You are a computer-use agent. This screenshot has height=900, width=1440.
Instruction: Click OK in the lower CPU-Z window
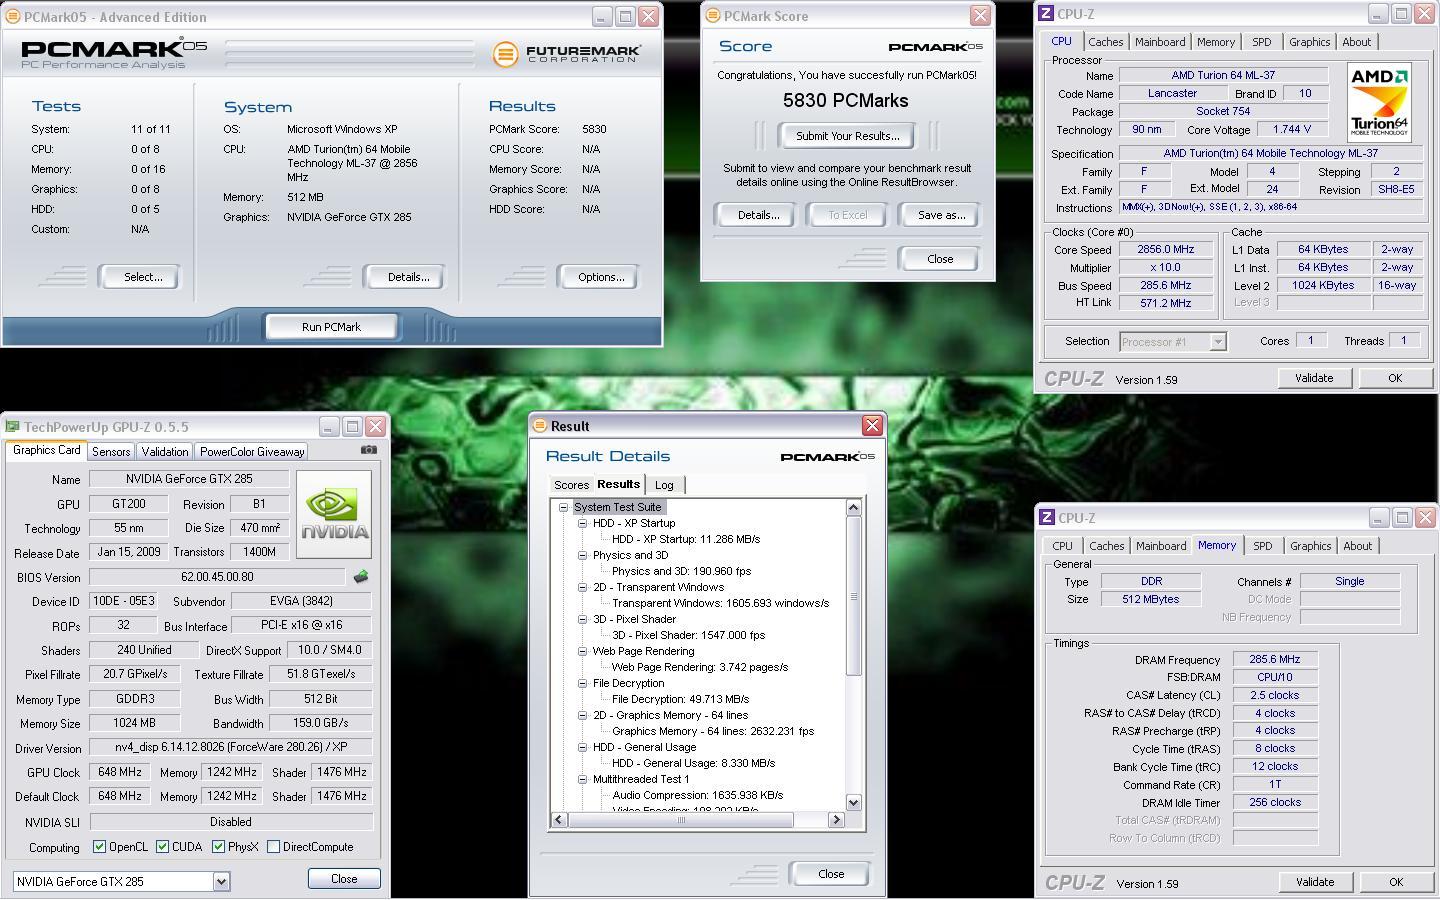(1396, 882)
